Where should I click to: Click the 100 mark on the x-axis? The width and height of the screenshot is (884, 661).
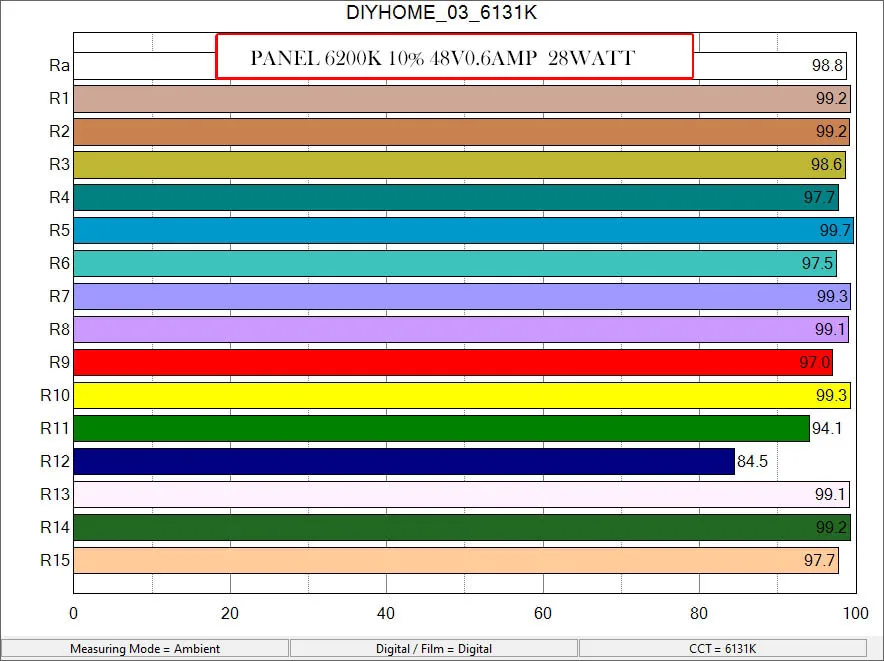click(856, 613)
